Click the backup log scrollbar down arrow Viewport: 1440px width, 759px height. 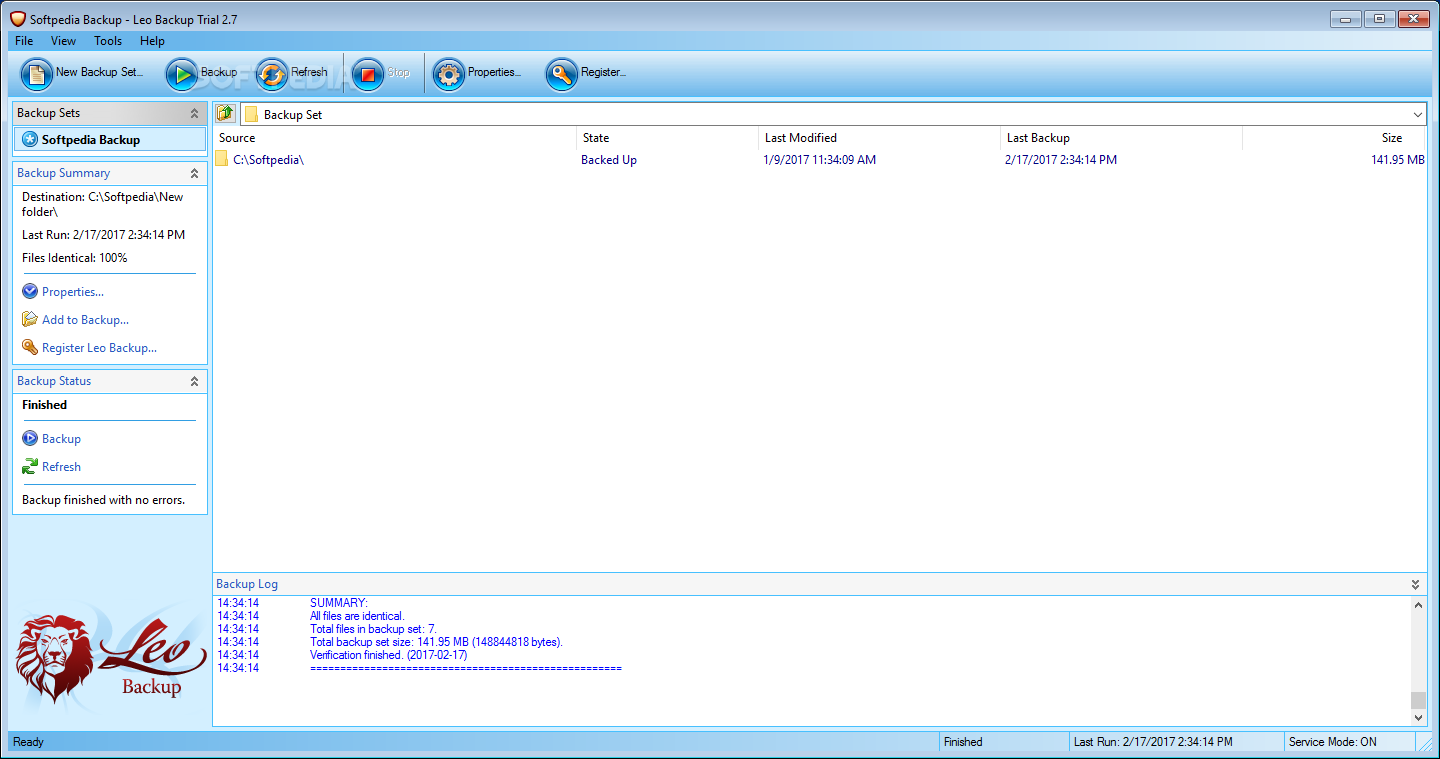(1418, 718)
